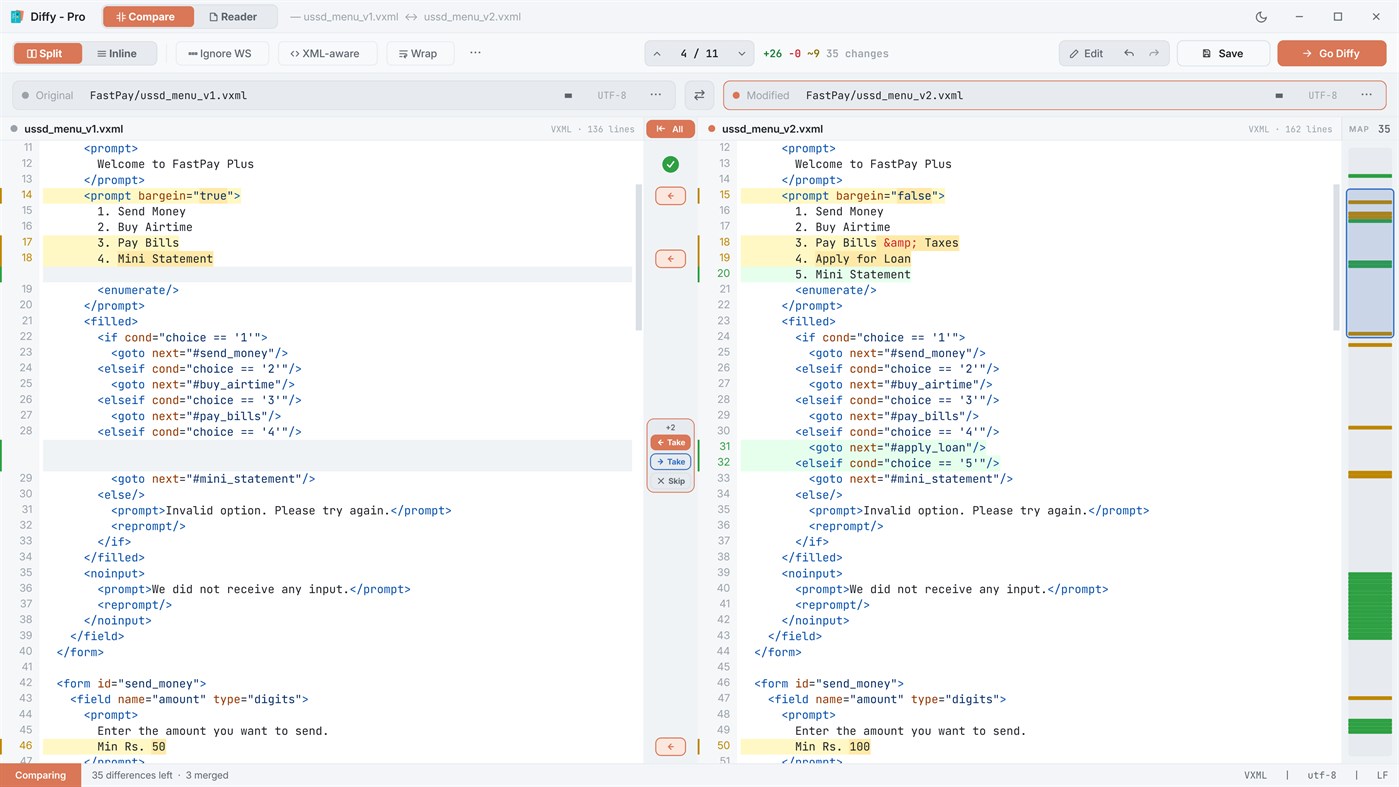Click the minimap viewport region

1369,263
